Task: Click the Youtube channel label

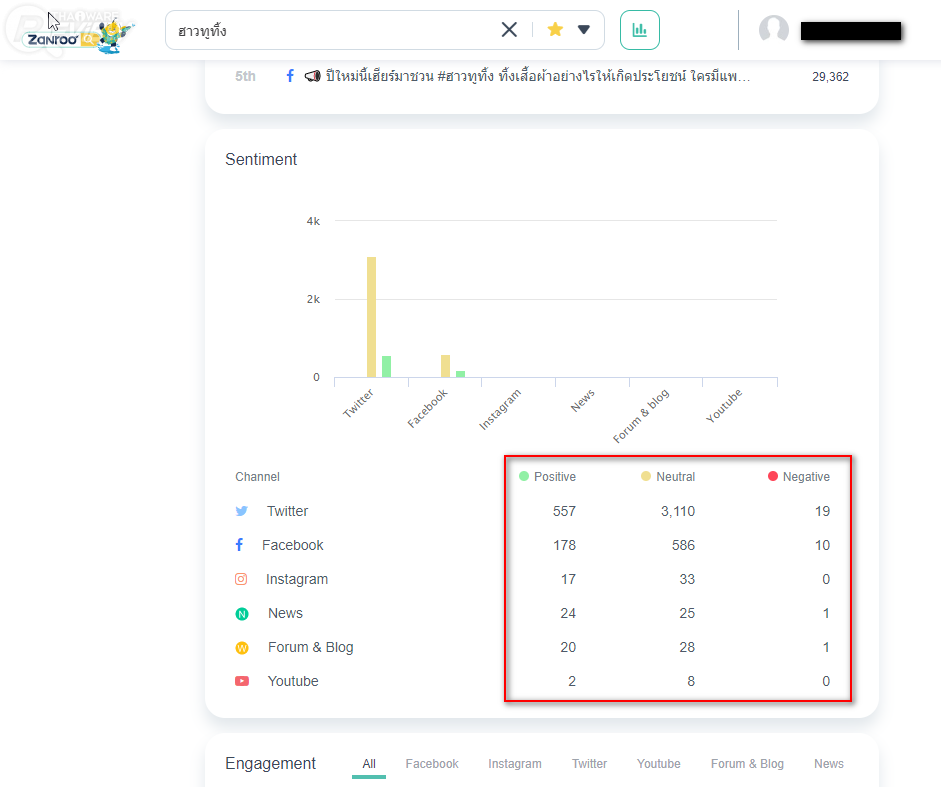Action: (293, 681)
